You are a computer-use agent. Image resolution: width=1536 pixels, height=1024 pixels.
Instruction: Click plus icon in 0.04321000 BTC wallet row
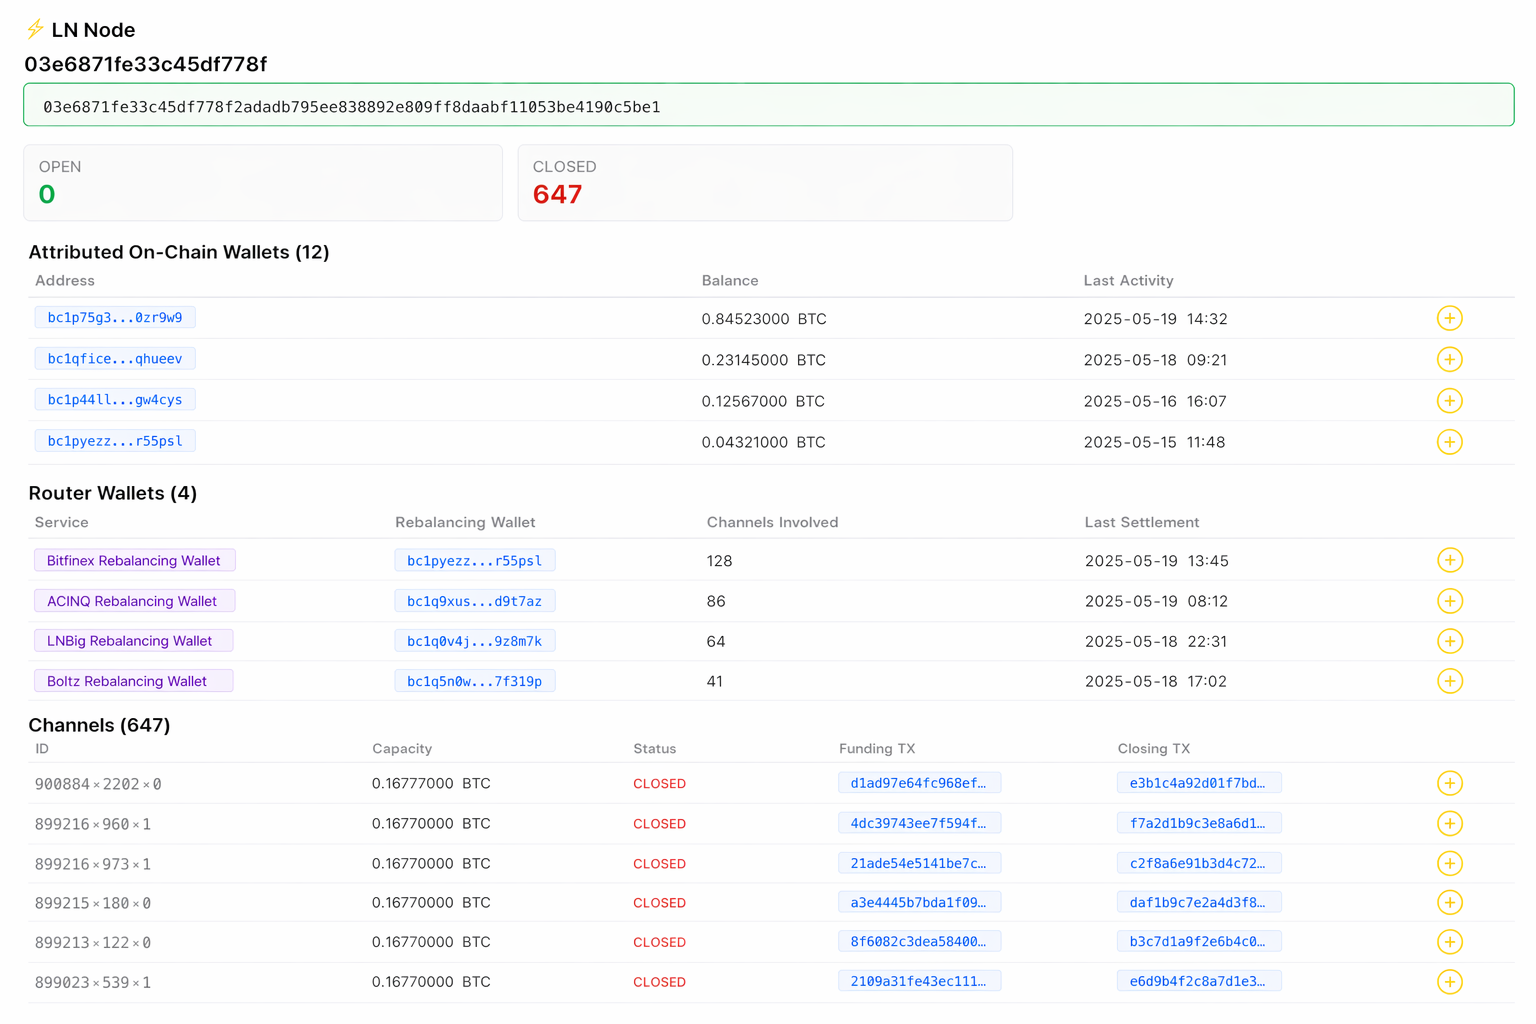click(x=1449, y=442)
